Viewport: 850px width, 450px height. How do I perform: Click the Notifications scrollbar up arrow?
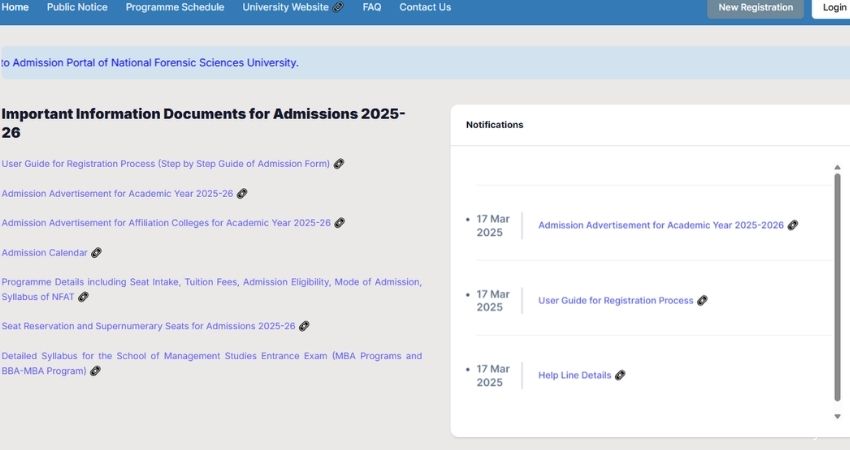pos(838,168)
